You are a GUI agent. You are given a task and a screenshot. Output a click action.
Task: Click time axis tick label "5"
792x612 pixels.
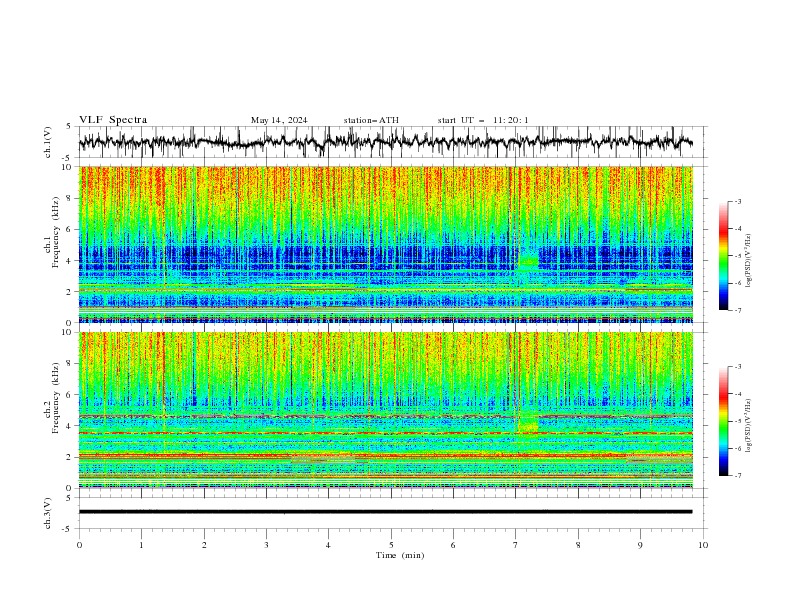point(391,545)
